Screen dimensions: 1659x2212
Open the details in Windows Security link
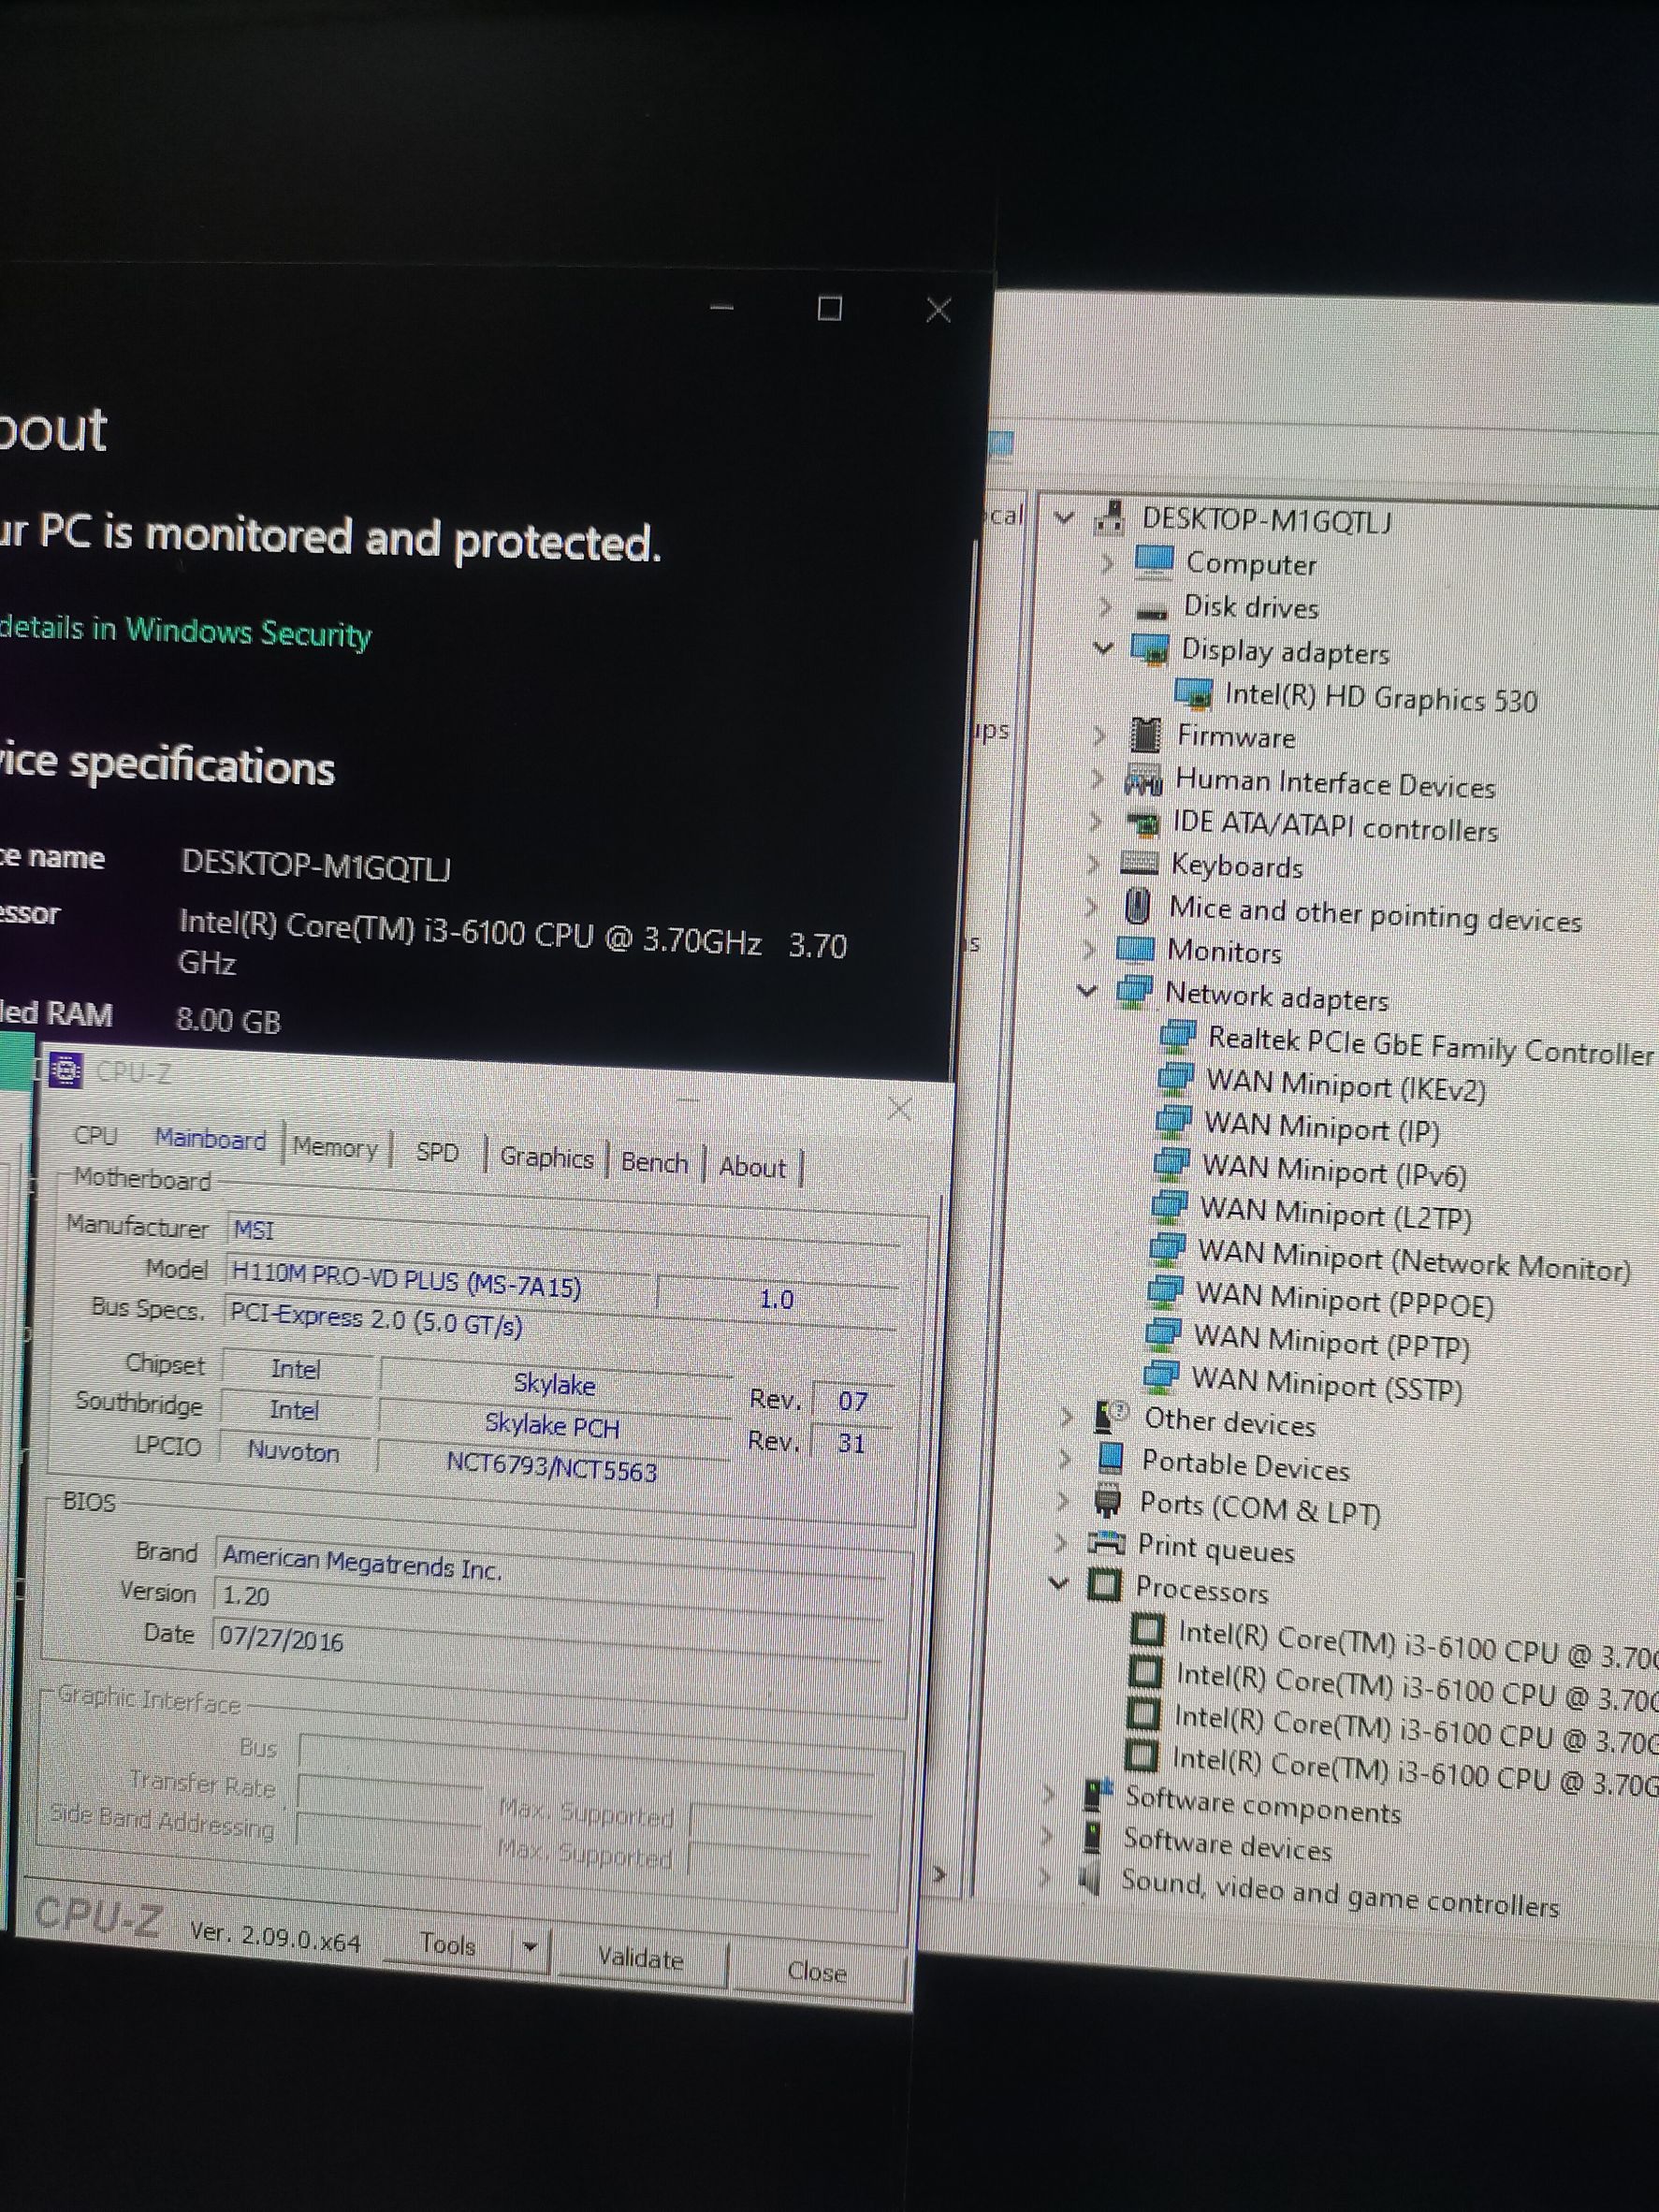coord(185,631)
